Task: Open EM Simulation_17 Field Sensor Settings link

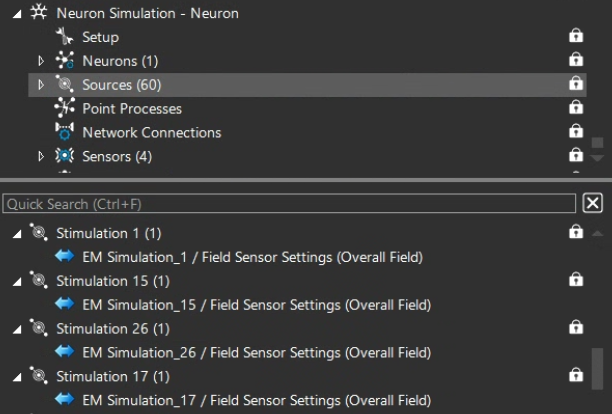Action: 256,400
